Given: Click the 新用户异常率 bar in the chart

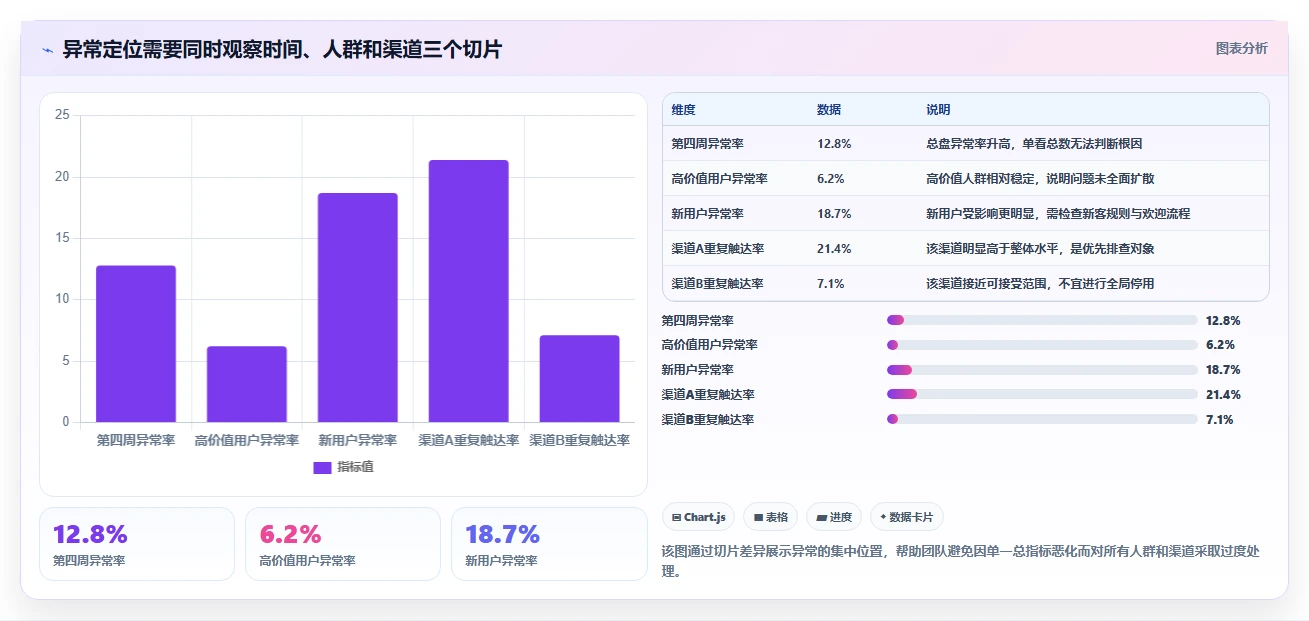Looking at the screenshot, I should pyautogui.click(x=358, y=307).
